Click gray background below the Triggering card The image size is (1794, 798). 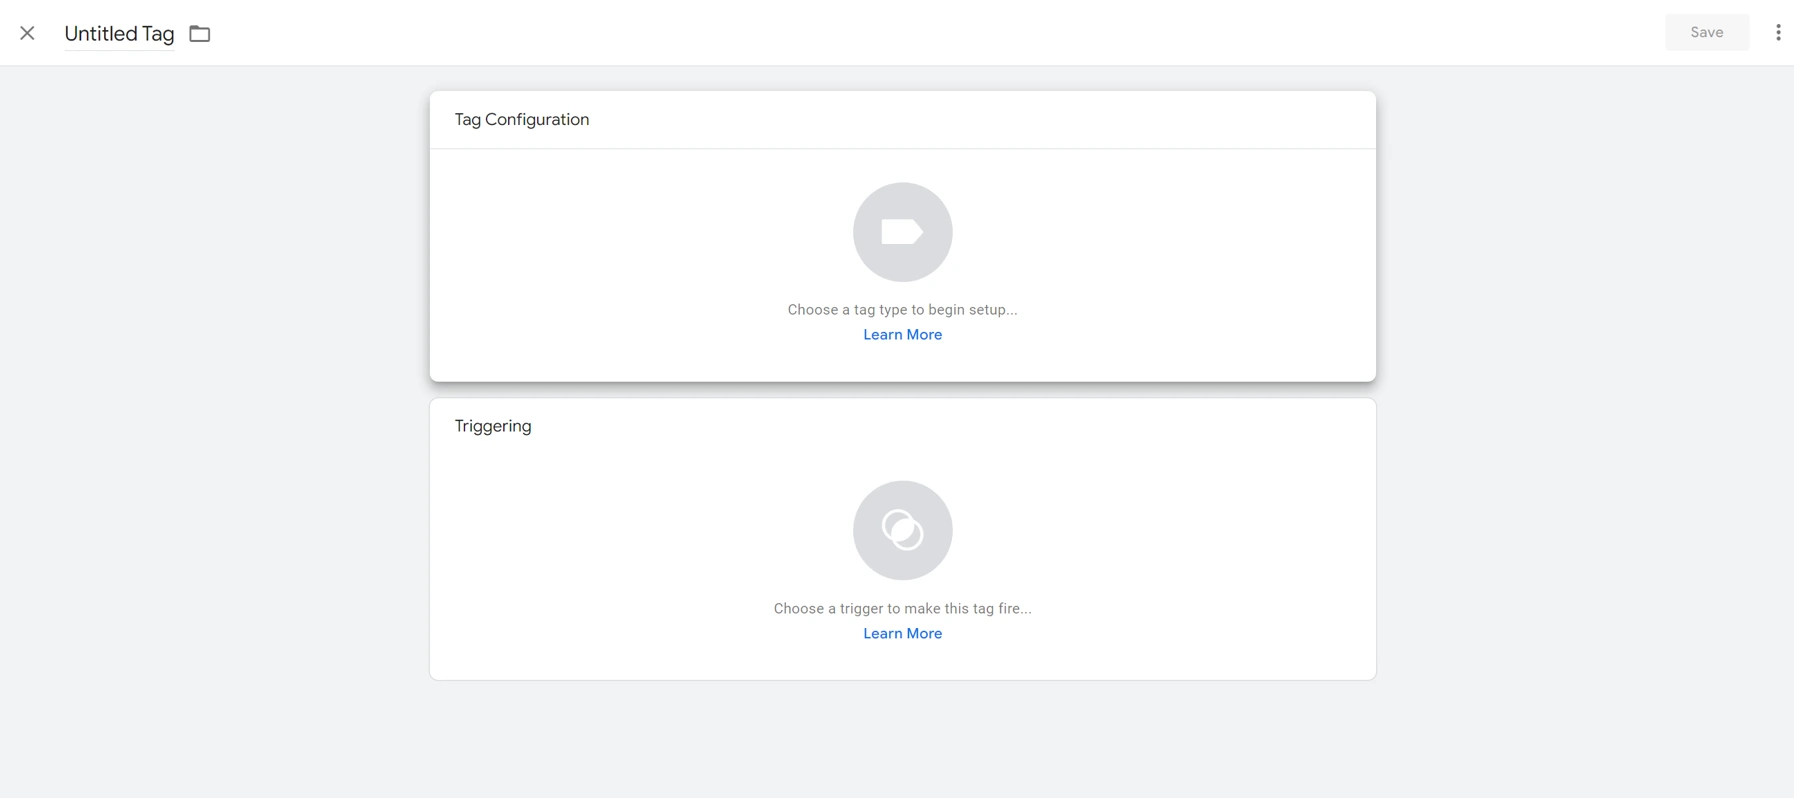coord(902,740)
